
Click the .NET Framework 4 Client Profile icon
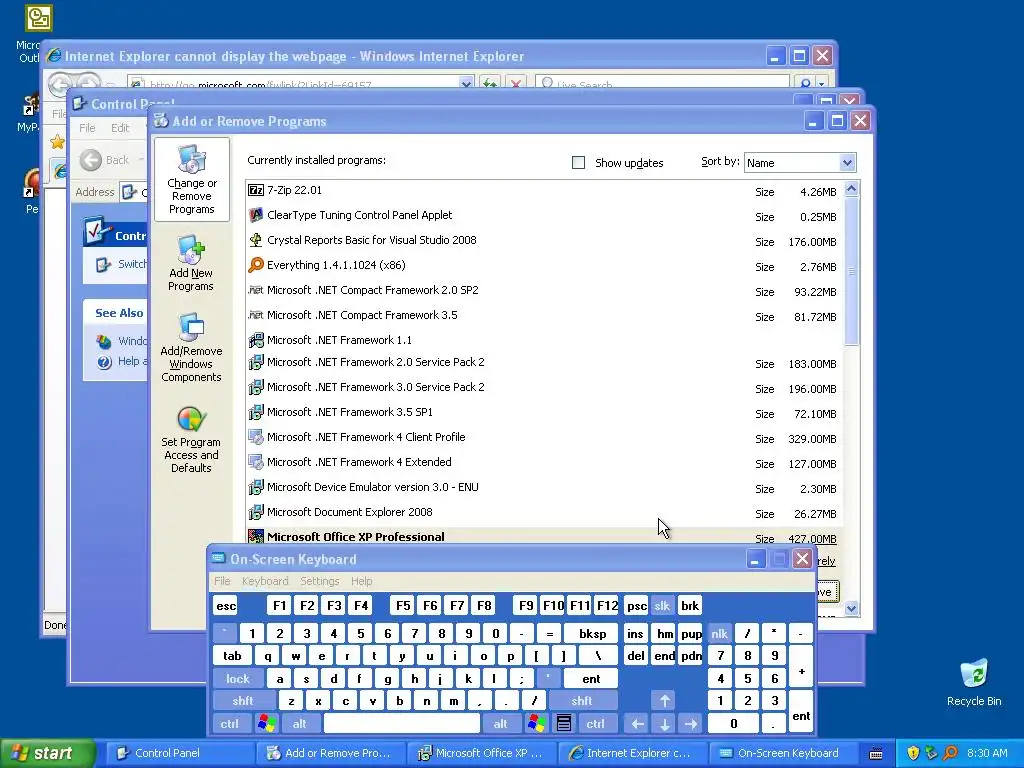pos(255,437)
